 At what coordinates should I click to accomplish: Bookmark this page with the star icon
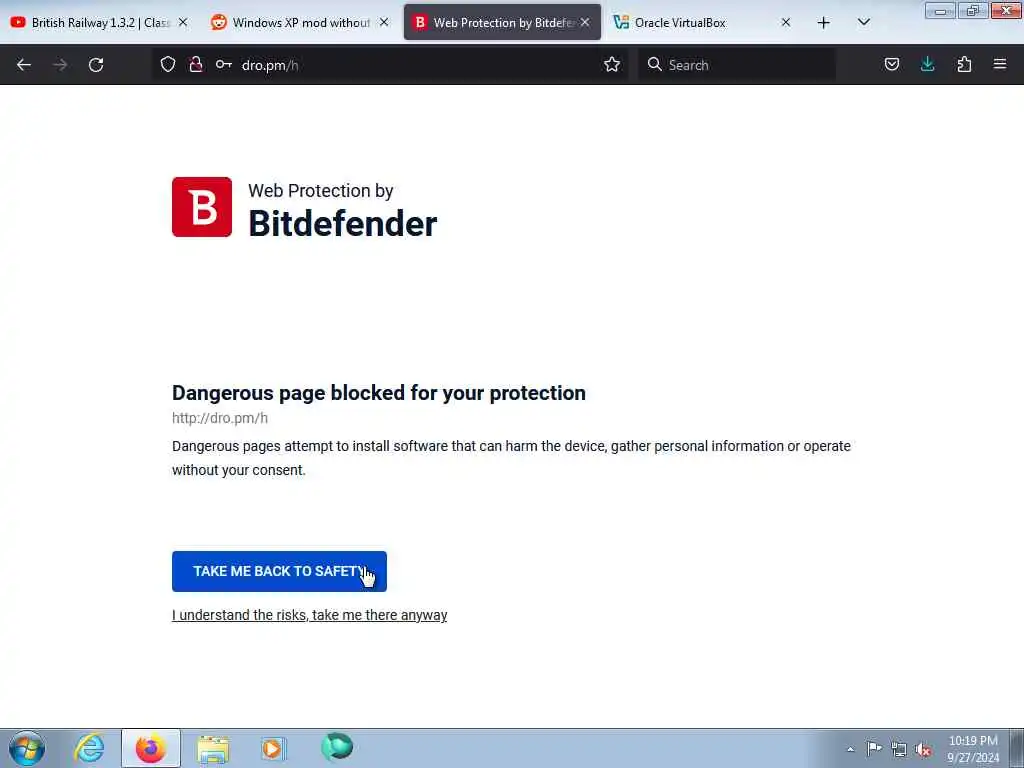pos(612,64)
